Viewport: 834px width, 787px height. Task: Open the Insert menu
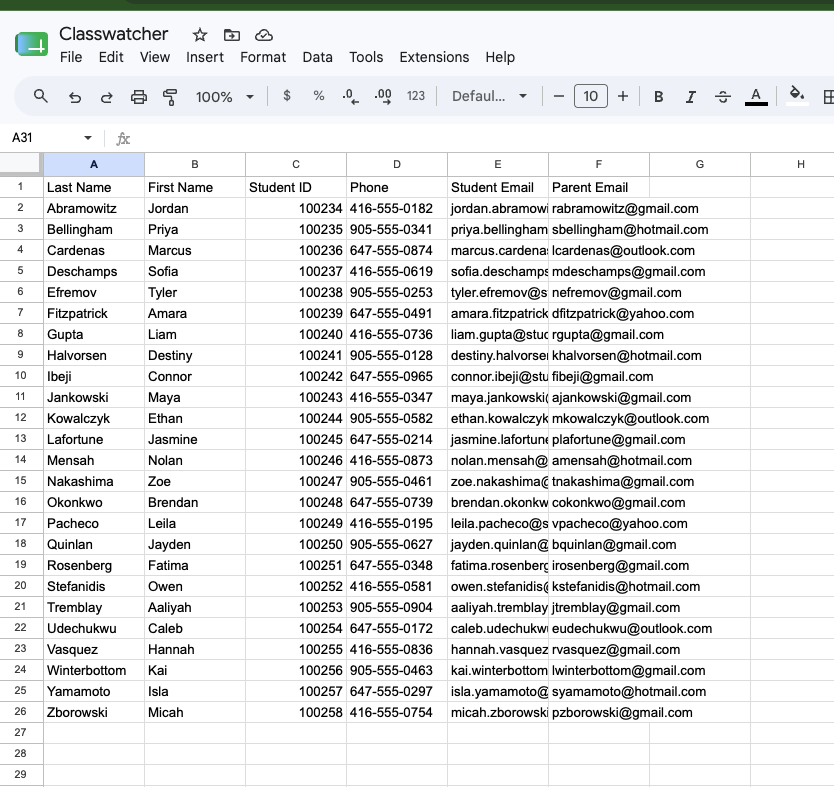[x=205, y=57]
